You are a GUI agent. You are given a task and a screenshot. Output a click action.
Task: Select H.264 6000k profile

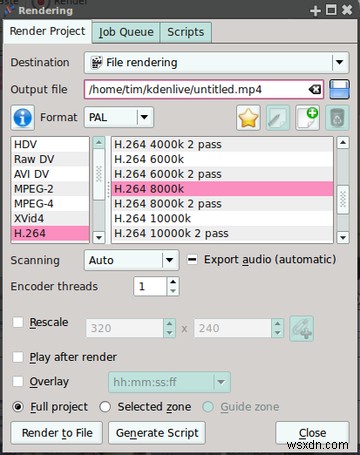pyautogui.click(x=222, y=159)
